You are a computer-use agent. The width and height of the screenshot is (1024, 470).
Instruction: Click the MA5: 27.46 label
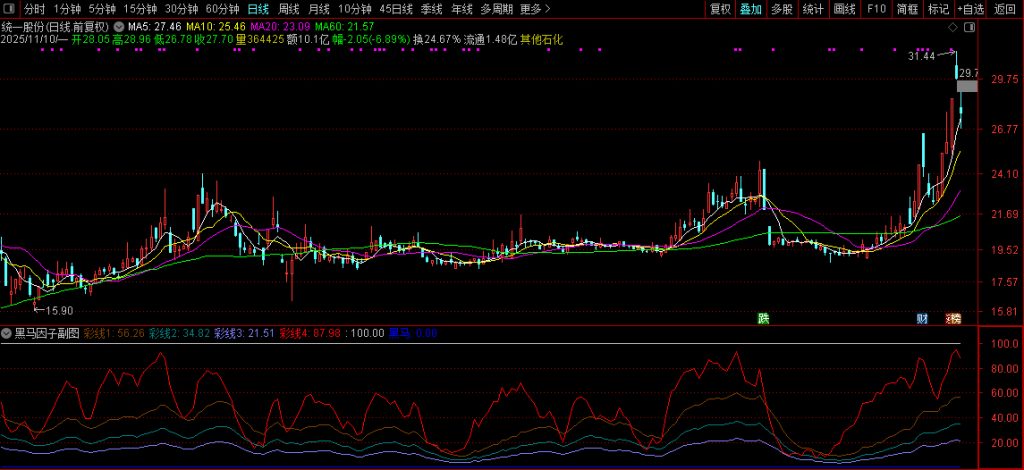coord(155,27)
